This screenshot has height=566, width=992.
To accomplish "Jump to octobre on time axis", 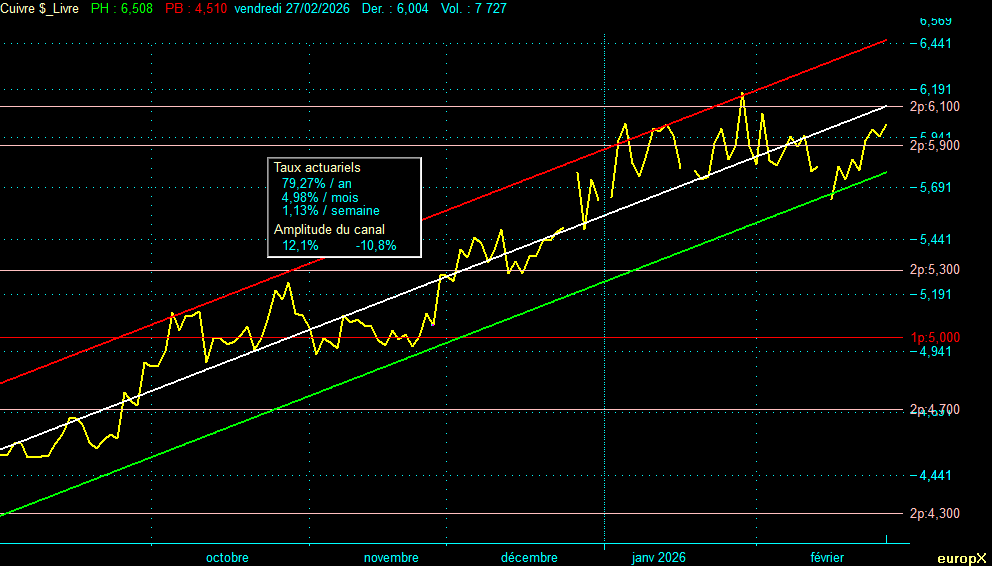I will [x=227, y=557].
